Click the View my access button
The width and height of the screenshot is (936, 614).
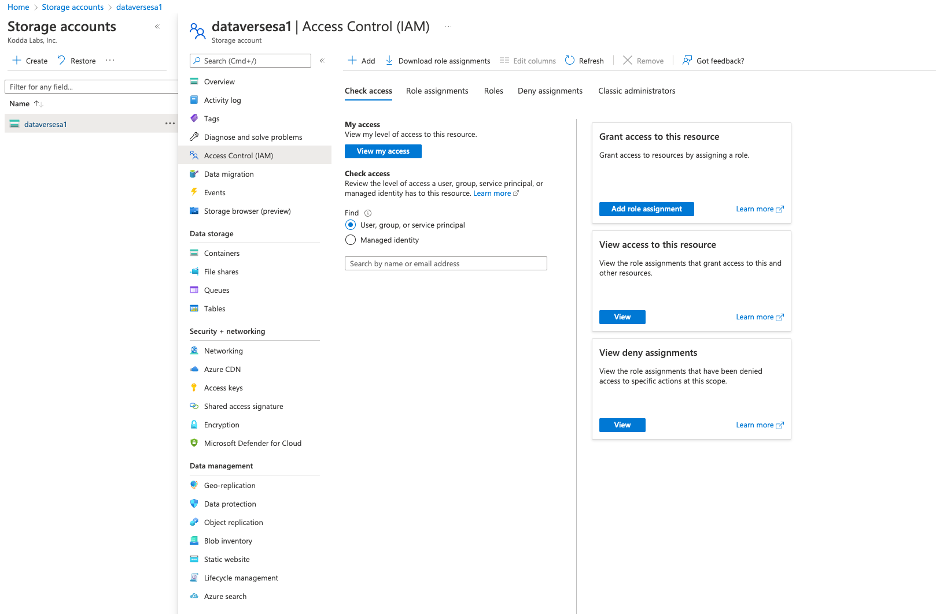383,151
